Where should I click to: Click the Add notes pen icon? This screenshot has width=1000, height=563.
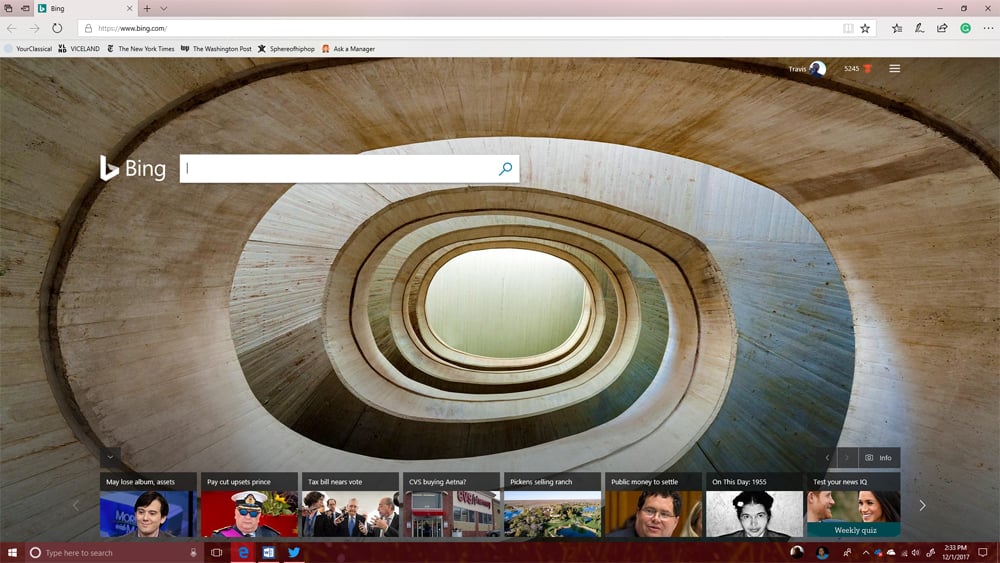(919, 28)
